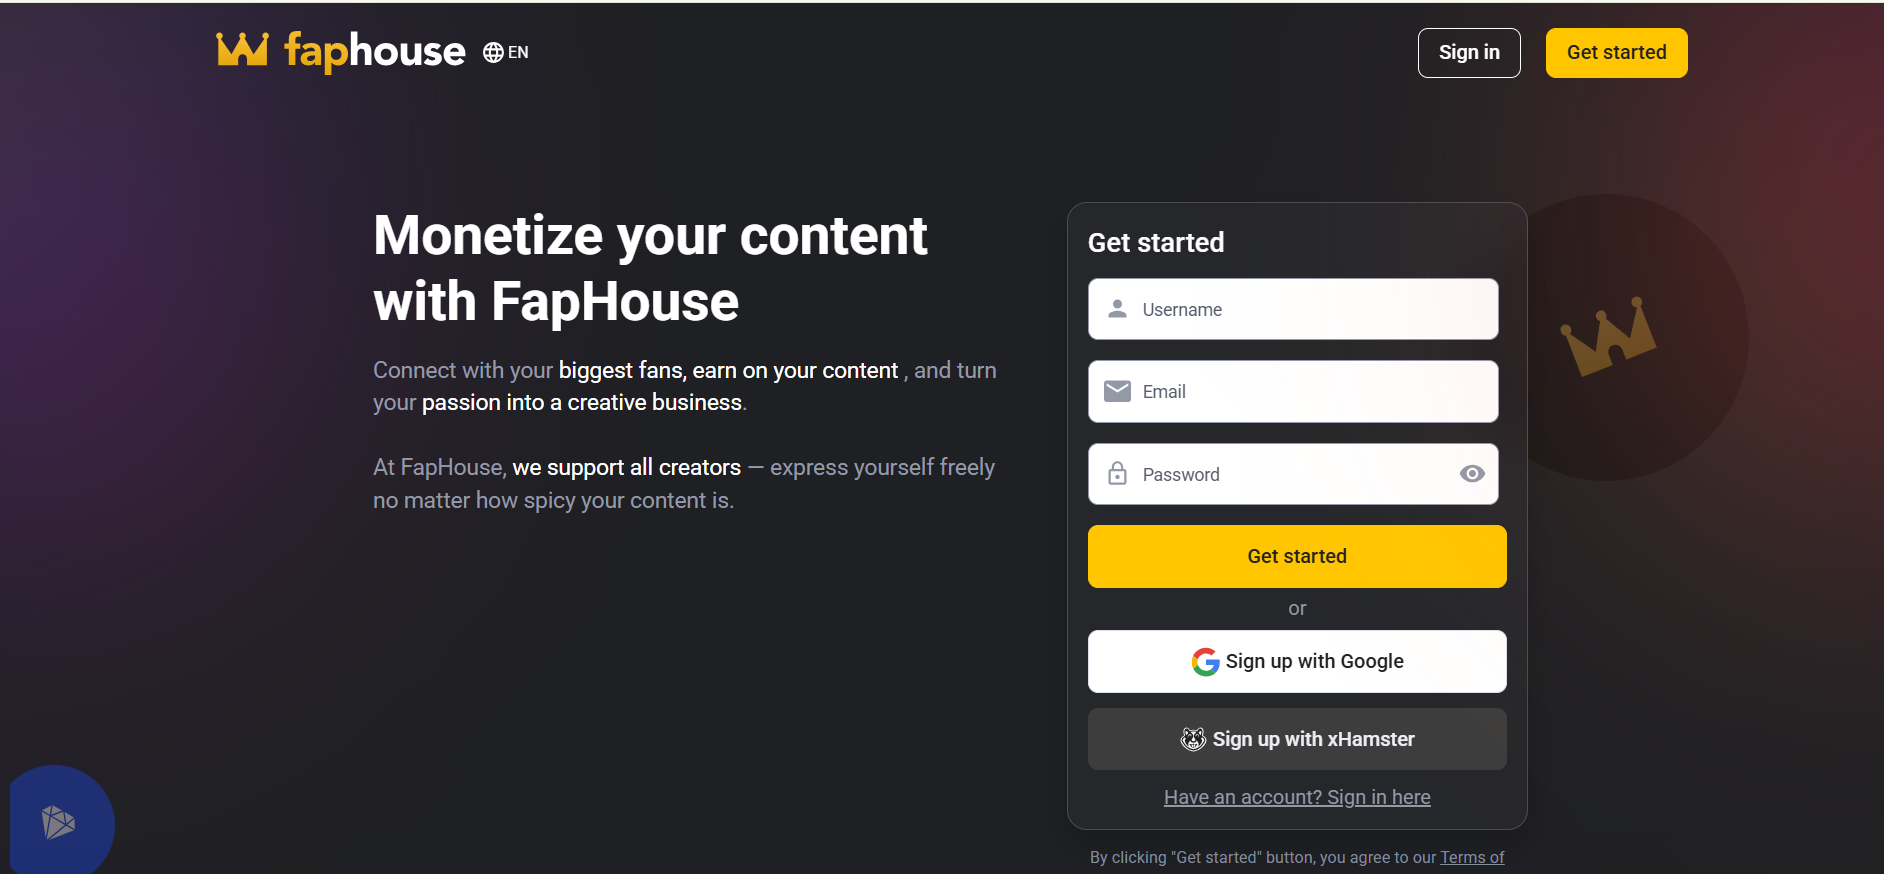Select Sign up with xHamster
This screenshot has width=1884, height=874.
[x=1297, y=739]
